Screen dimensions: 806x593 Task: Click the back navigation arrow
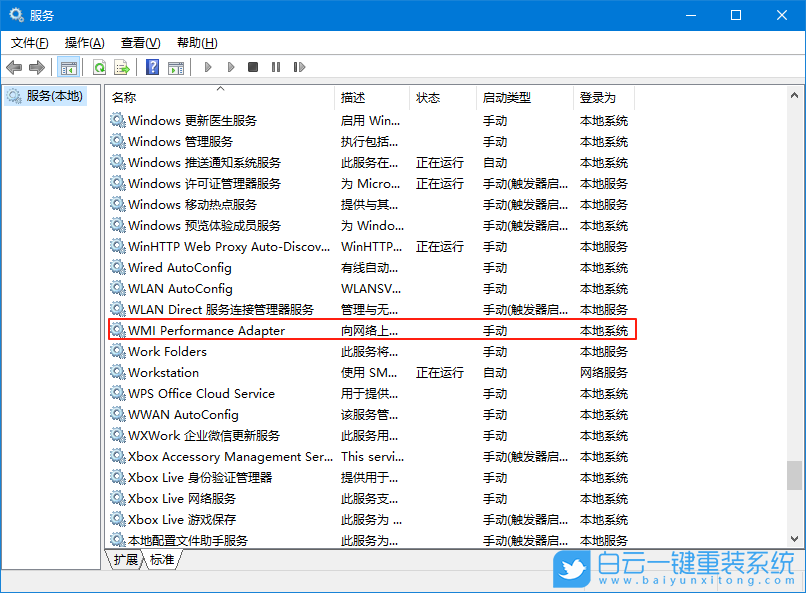coord(14,67)
